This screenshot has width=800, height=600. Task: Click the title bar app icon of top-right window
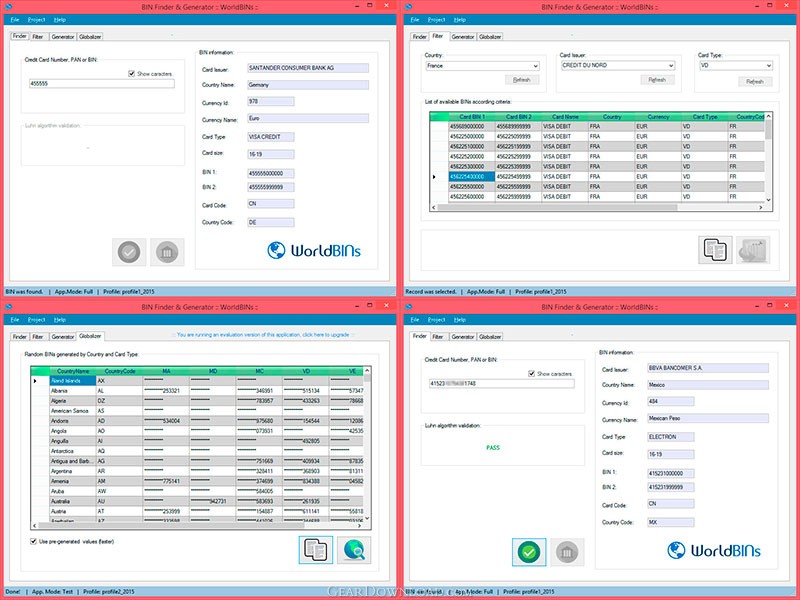pyautogui.click(x=408, y=7)
